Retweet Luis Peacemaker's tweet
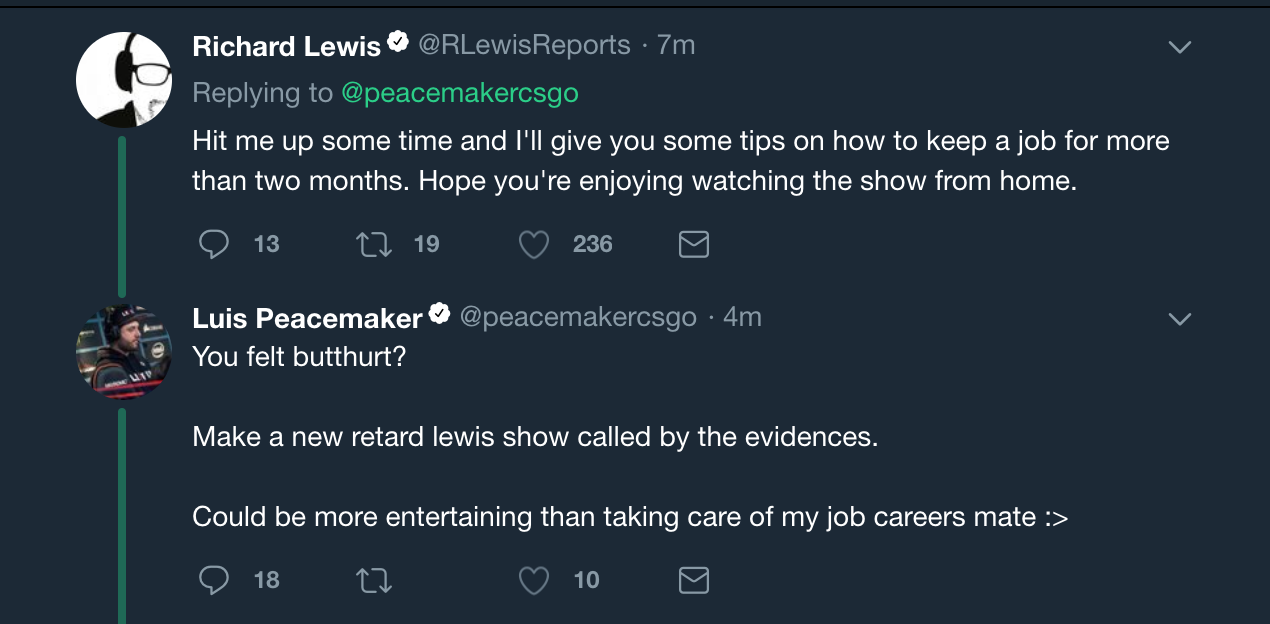1270x624 pixels. point(374,580)
